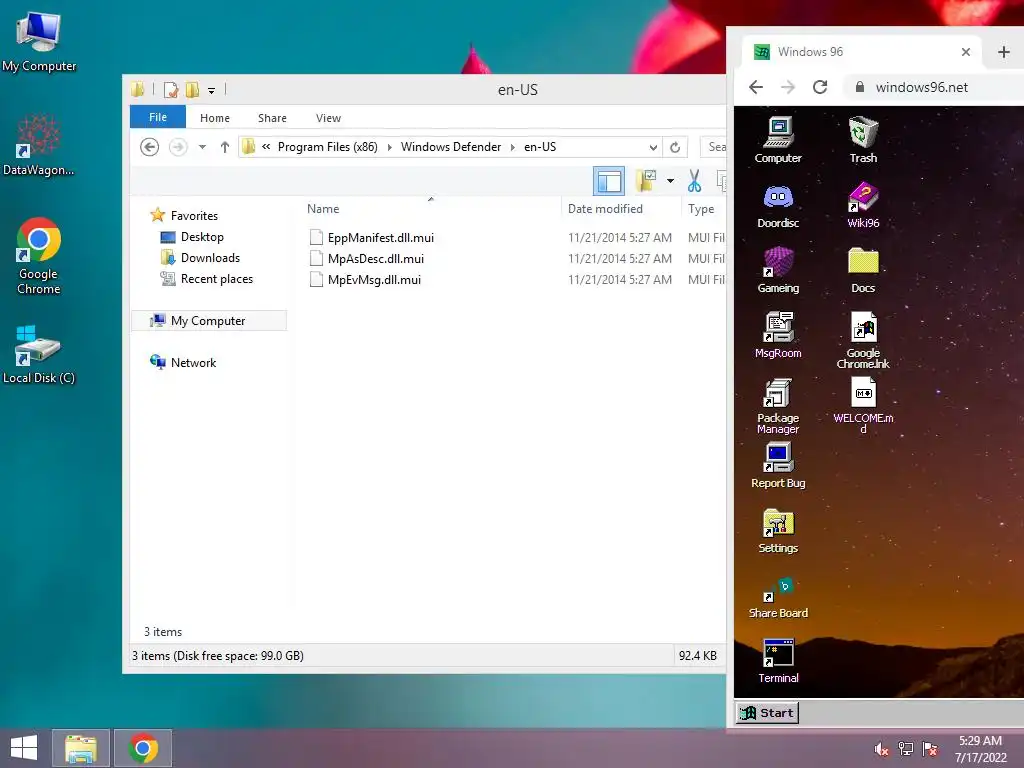
Task: Click the Properties icon in quick access toolbar
Action: click(171, 90)
